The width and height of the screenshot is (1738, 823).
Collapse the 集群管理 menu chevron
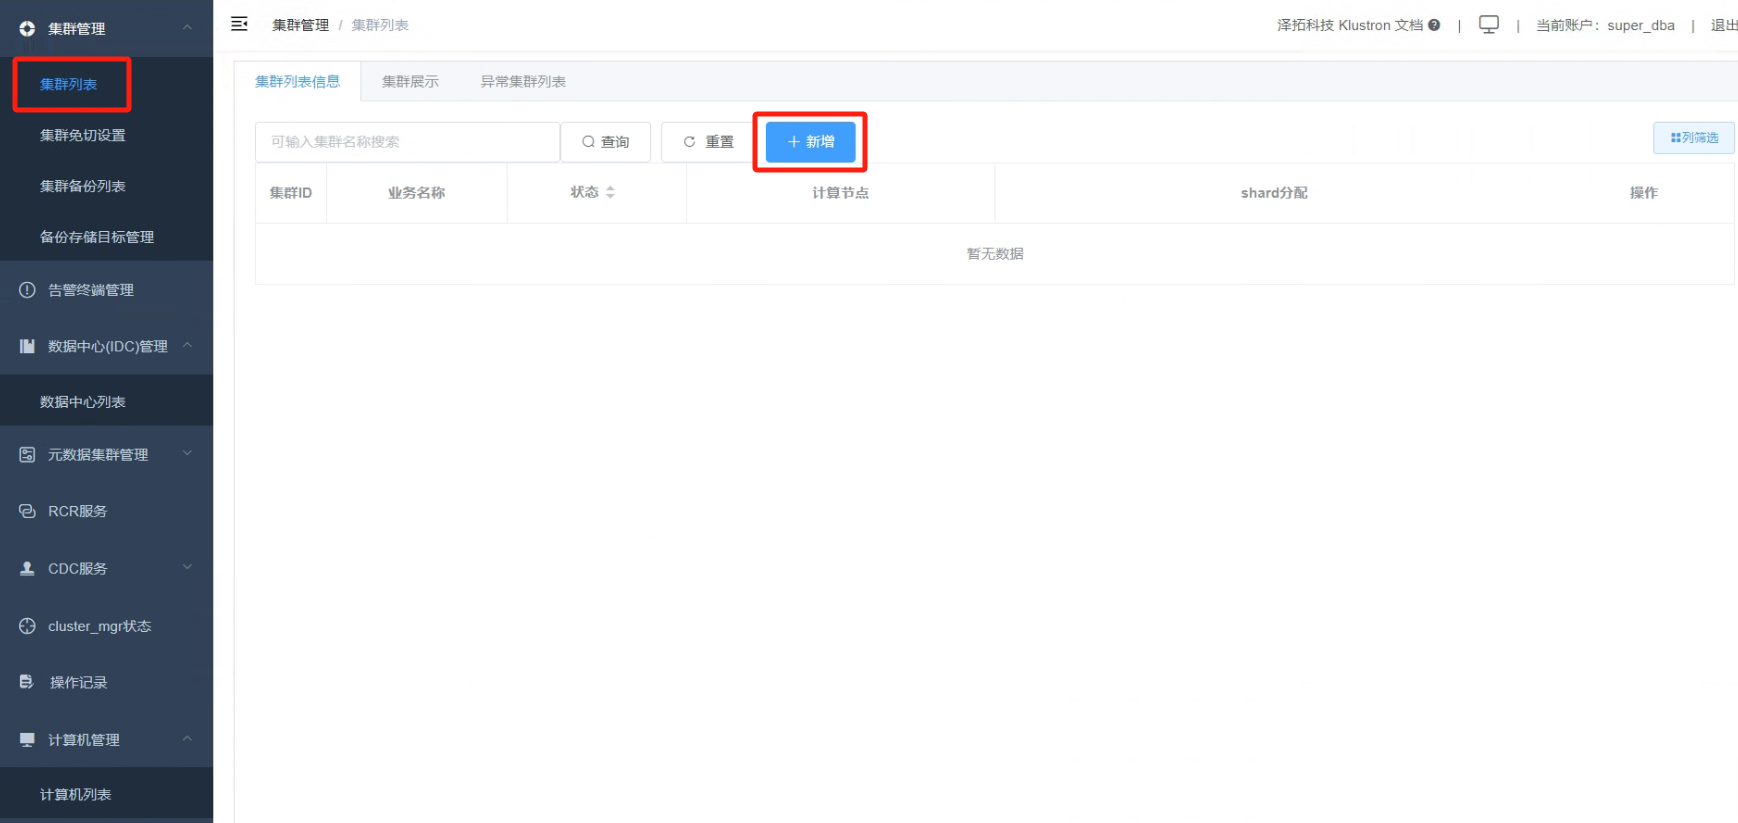pyautogui.click(x=187, y=28)
